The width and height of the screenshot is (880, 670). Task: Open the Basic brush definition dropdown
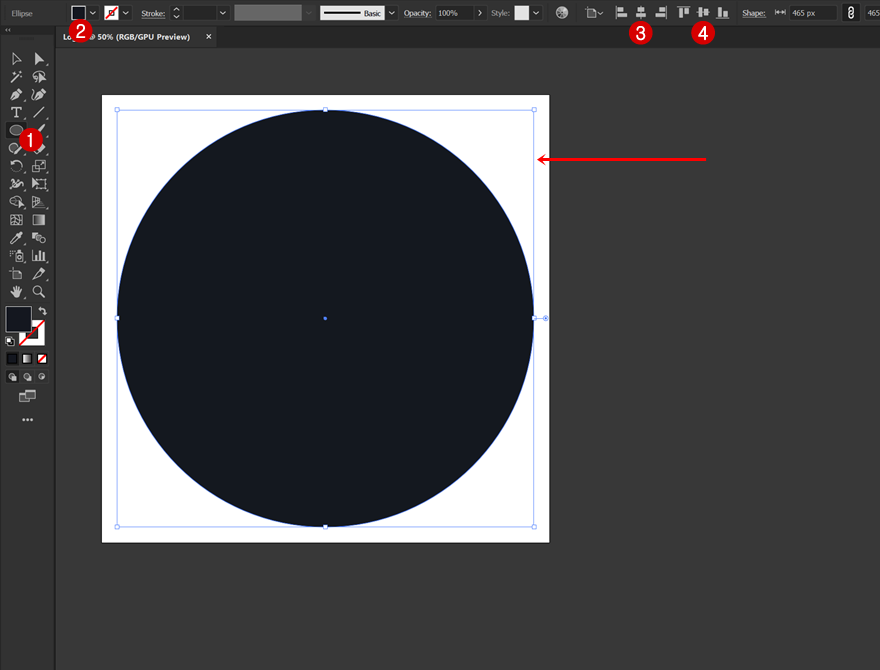click(x=391, y=13)
